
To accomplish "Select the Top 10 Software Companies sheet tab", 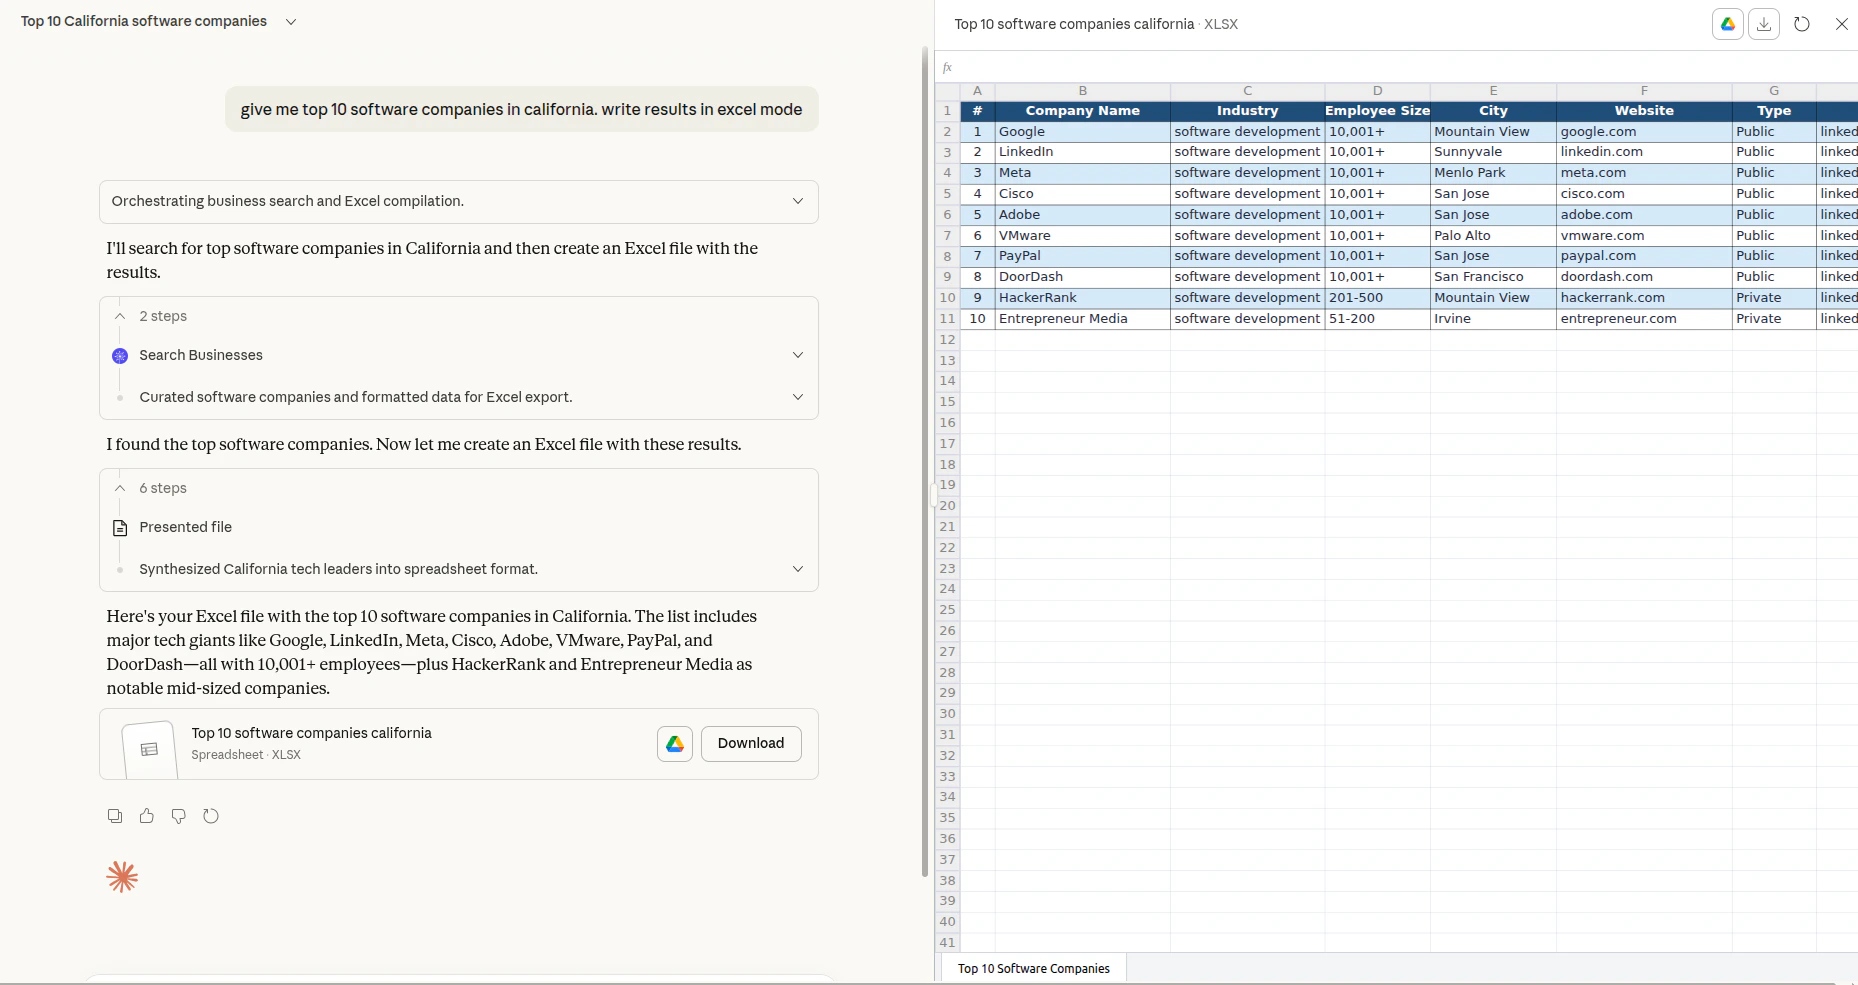I will [x=1033, y=969].
